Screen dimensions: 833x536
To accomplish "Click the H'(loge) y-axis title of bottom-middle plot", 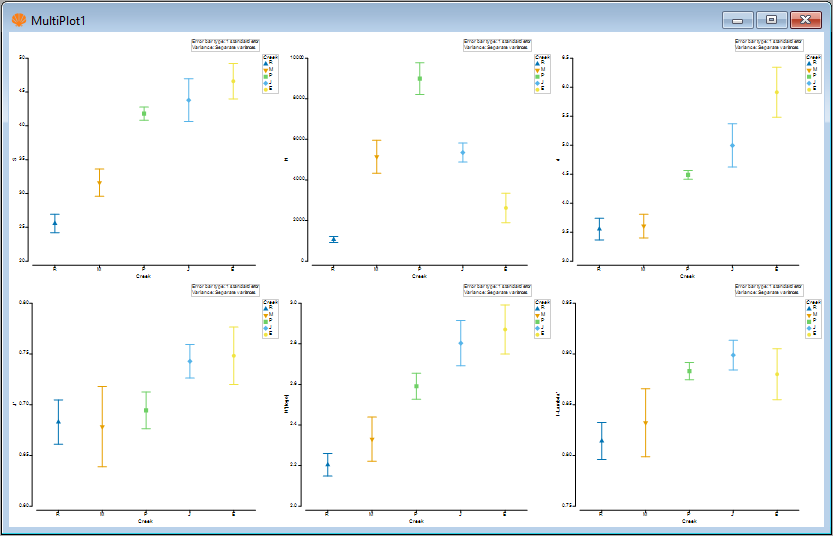I will [x=287, y=404].
